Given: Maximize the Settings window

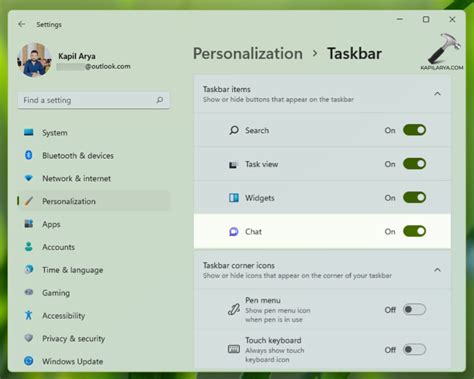Looking at the screenshot, I should 426,19.
